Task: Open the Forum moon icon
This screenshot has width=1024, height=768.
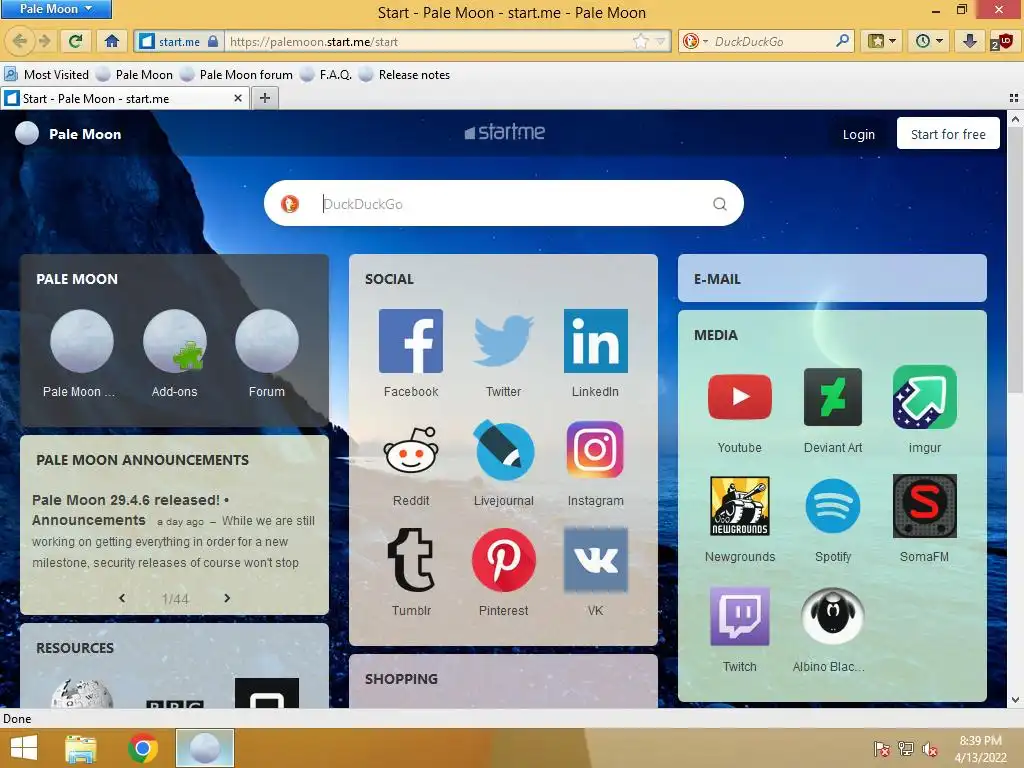Action: point(266,341)
